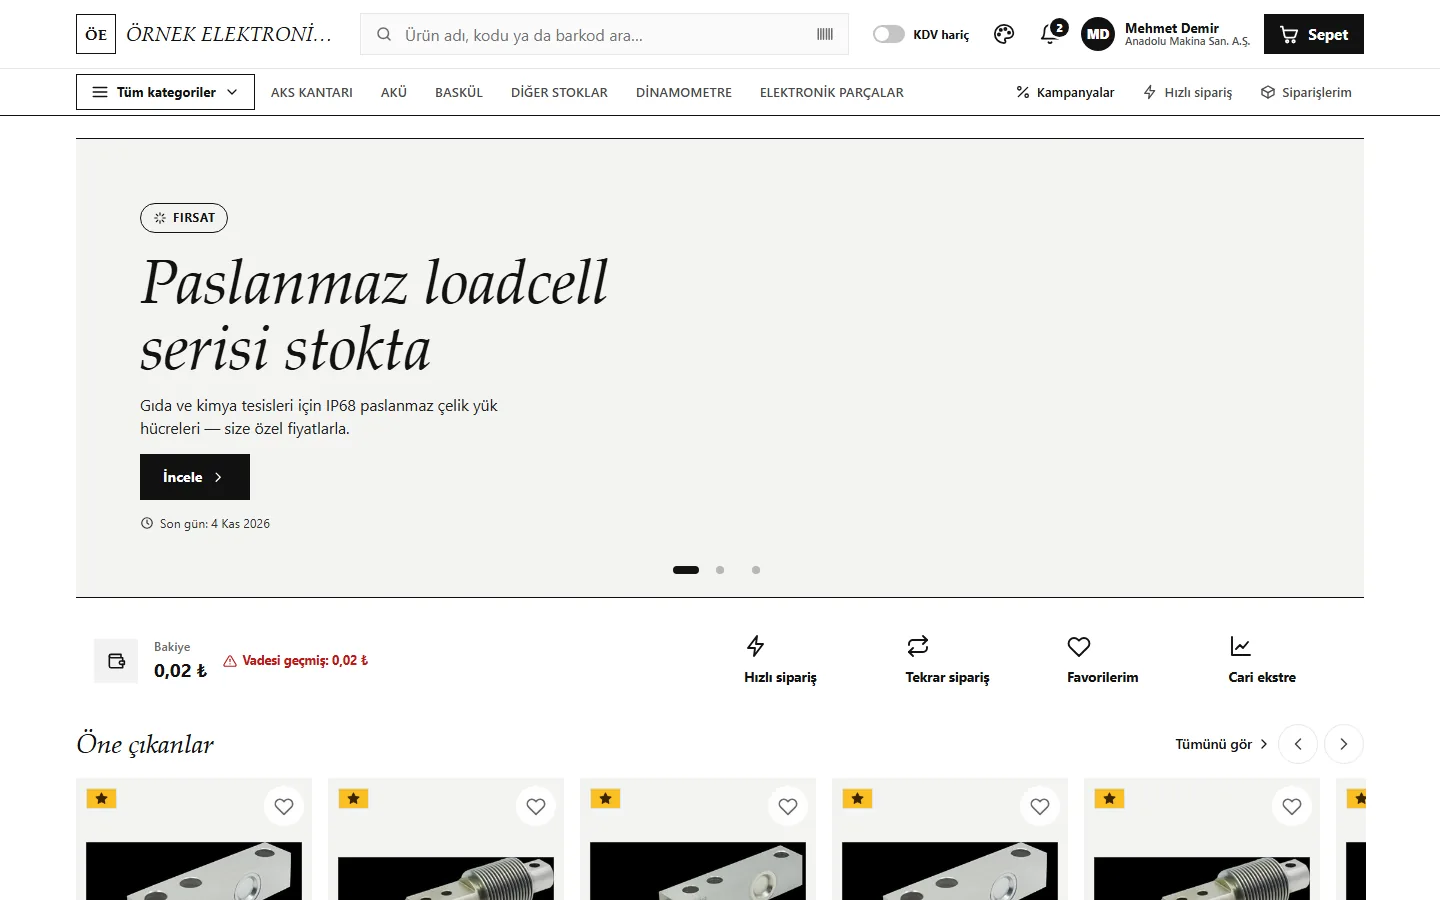Click the FIRSAT badge on the banner

tap(184, 218)
